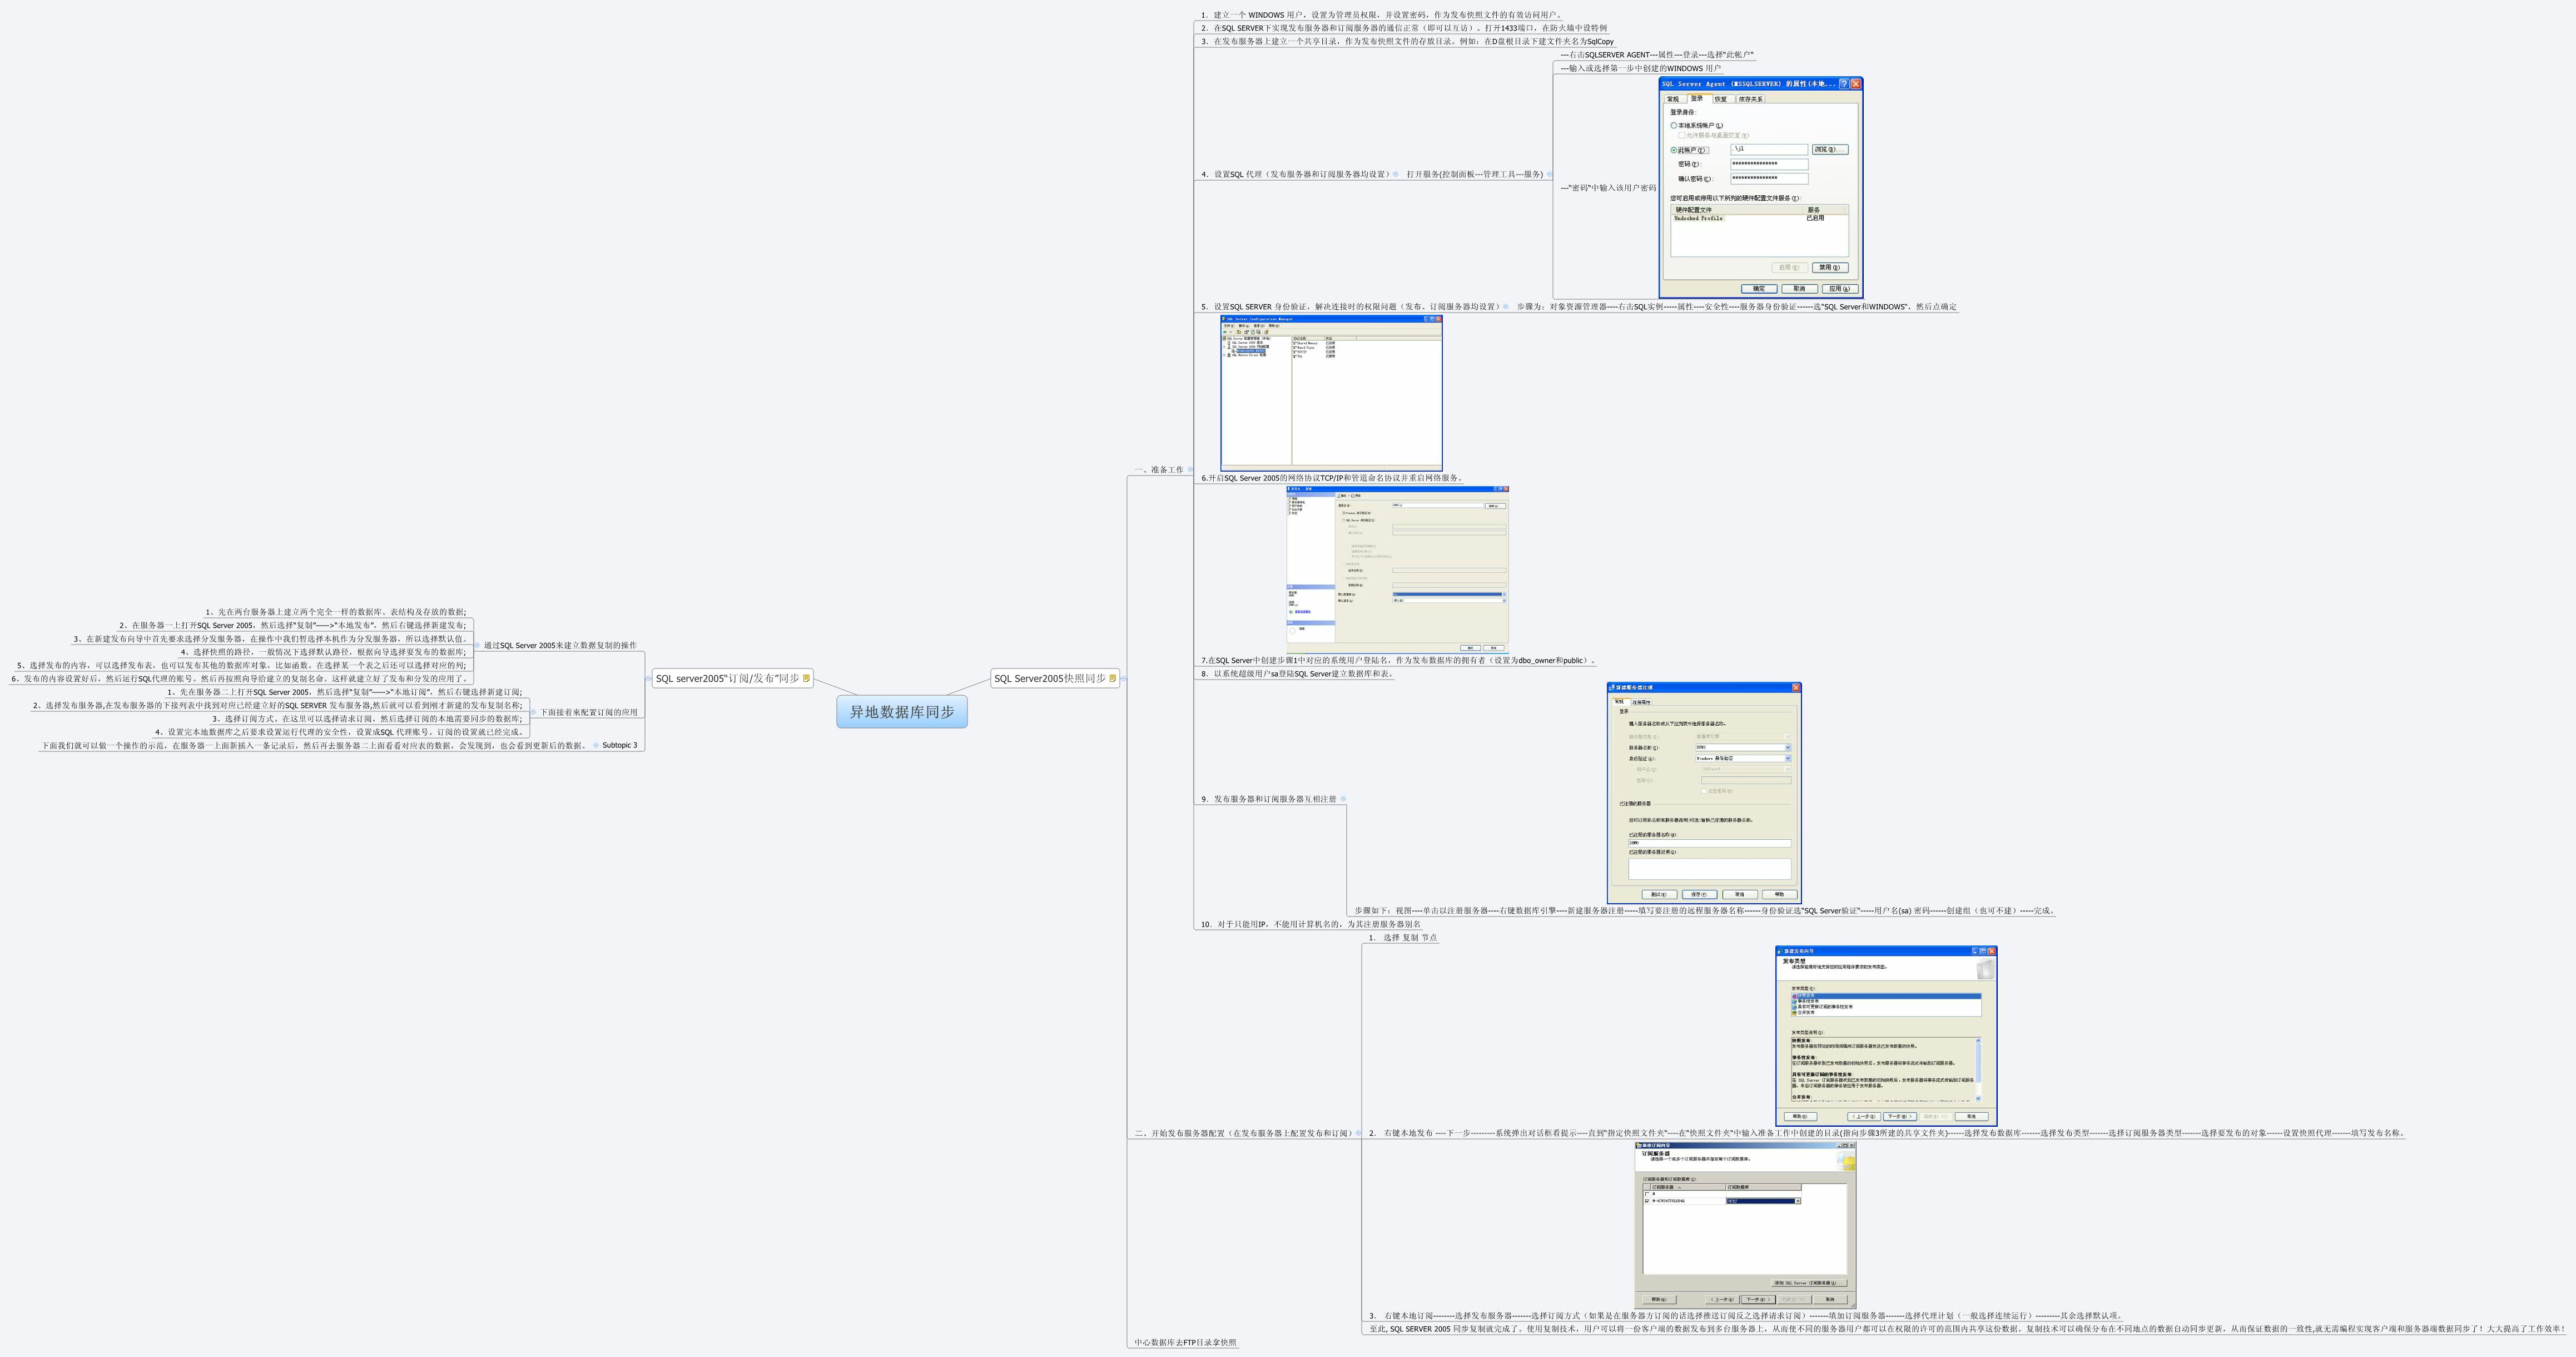Select 此帐户 radio button
The height and width of the screenshot is (1357, 2576).
click(x=1674, y=150)
